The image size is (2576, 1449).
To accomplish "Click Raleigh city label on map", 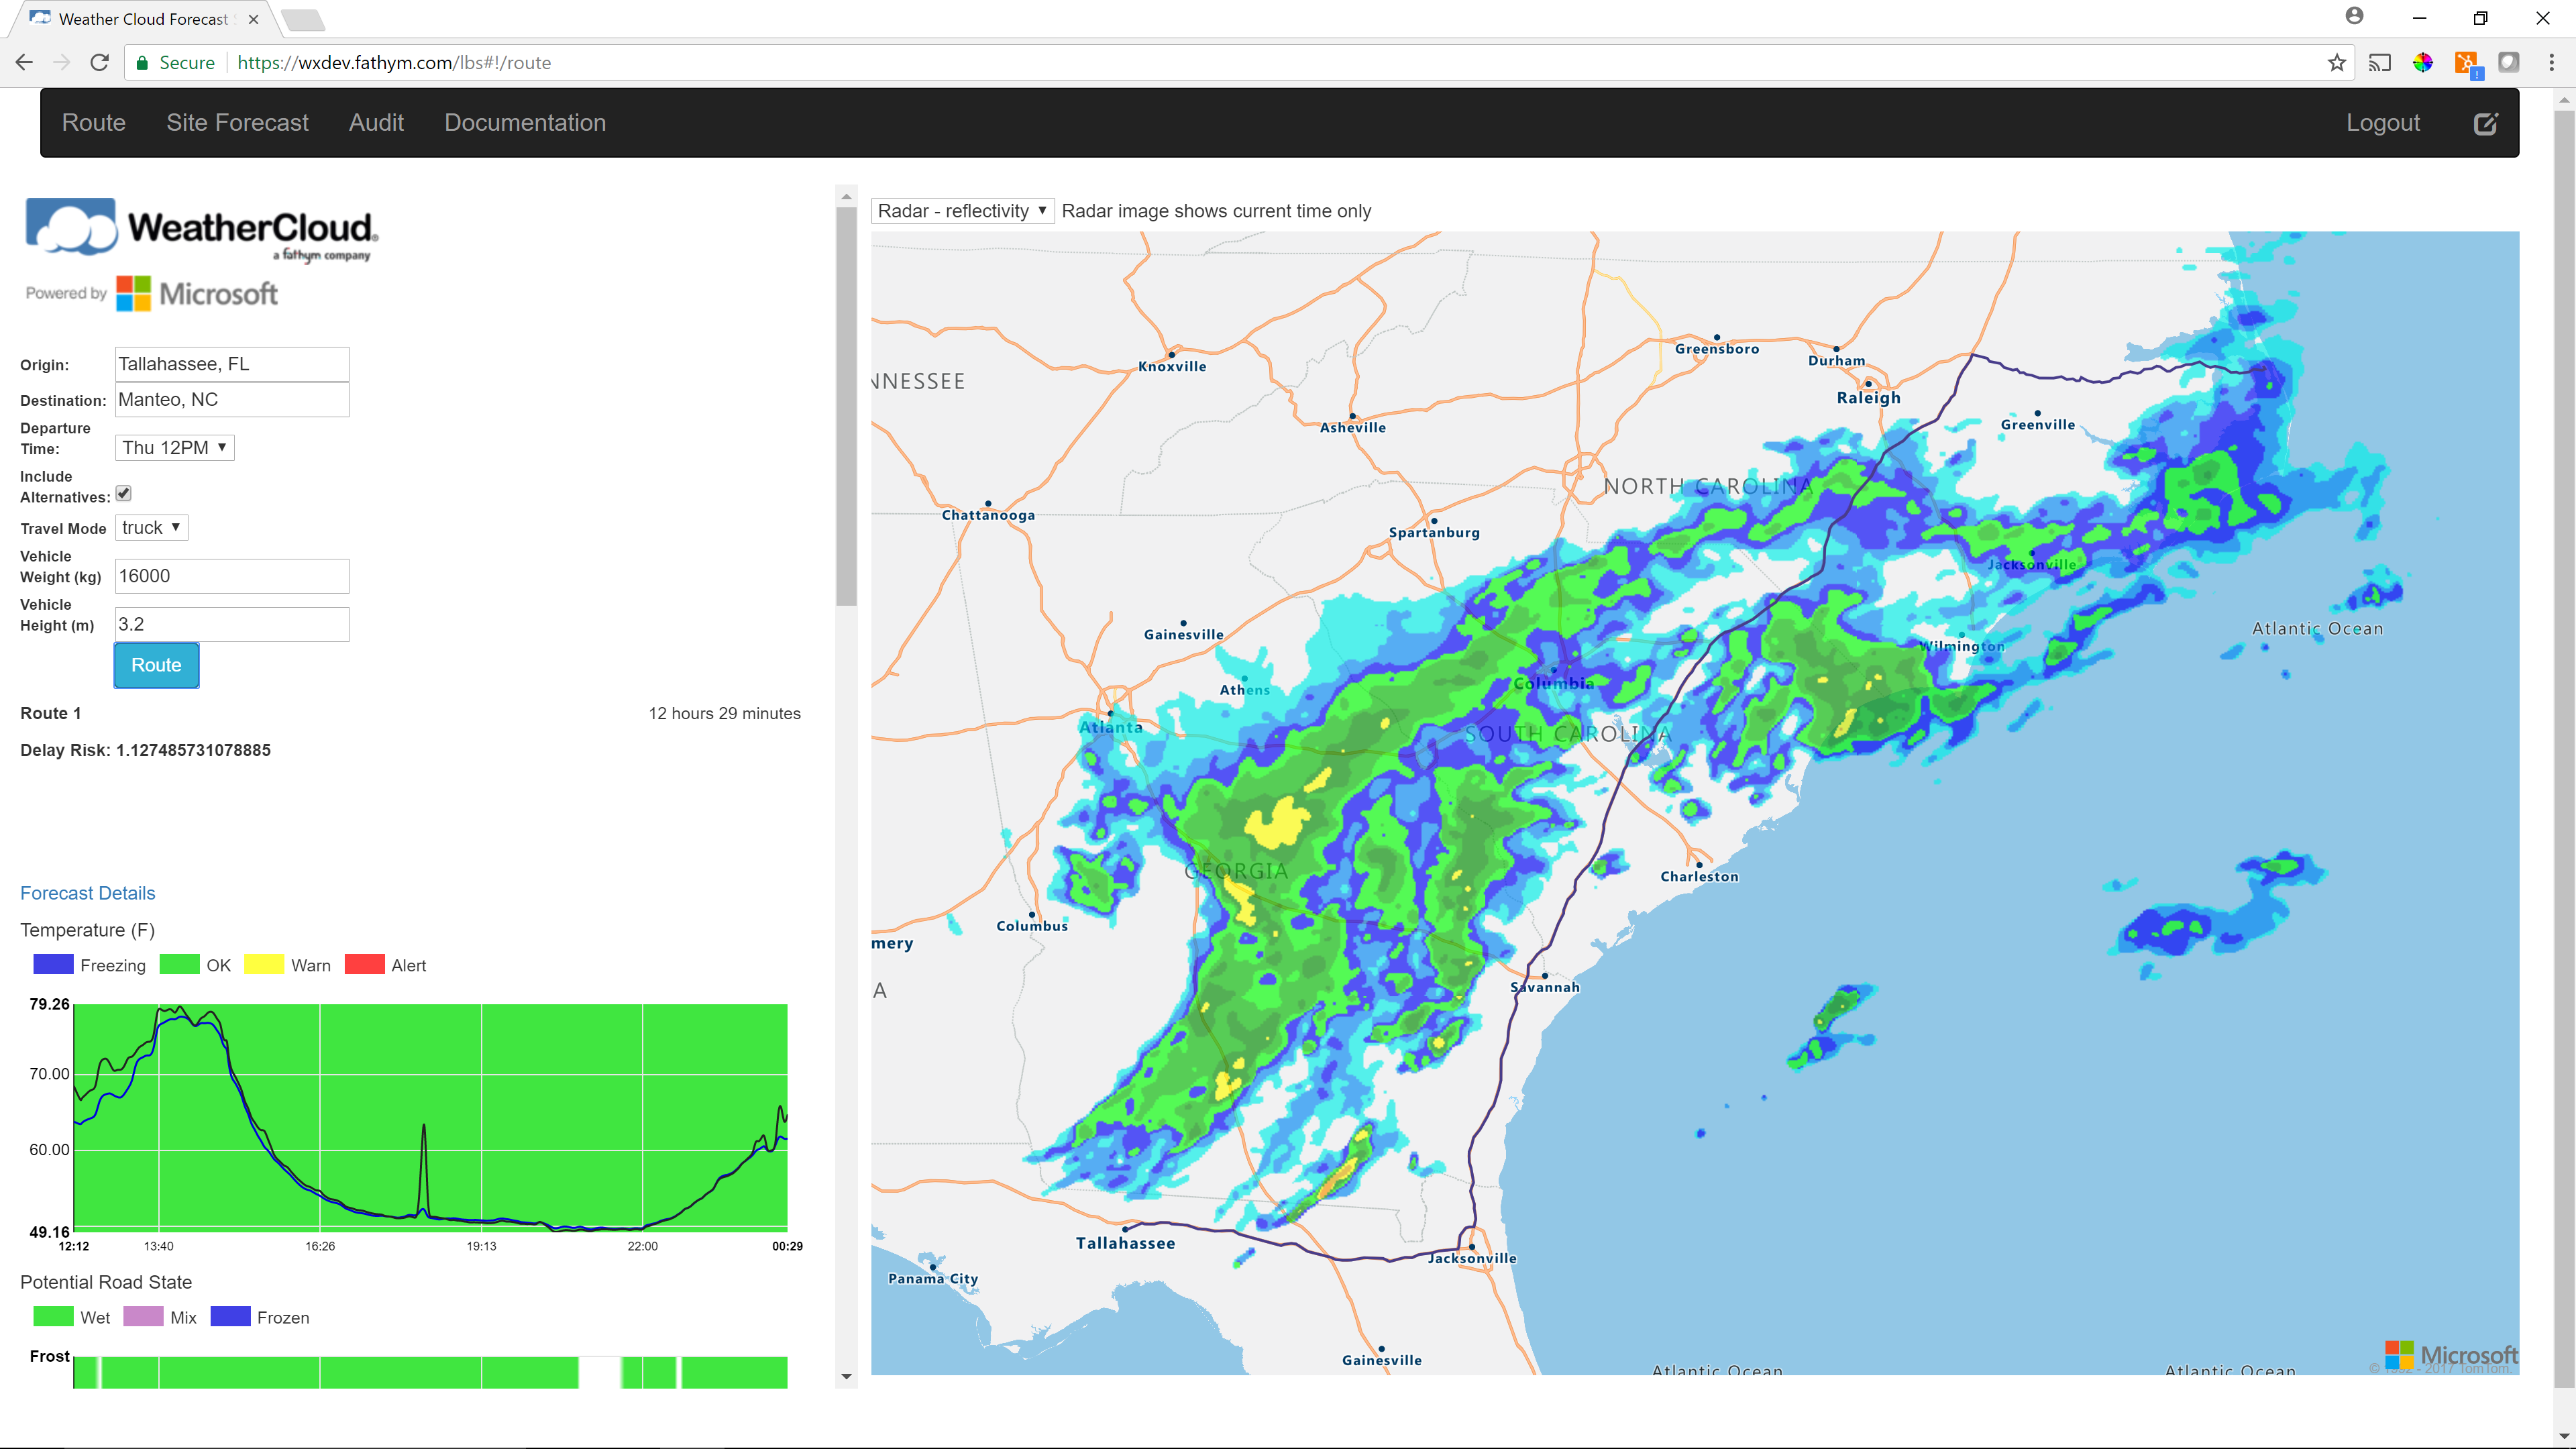I will (1868, 397).
